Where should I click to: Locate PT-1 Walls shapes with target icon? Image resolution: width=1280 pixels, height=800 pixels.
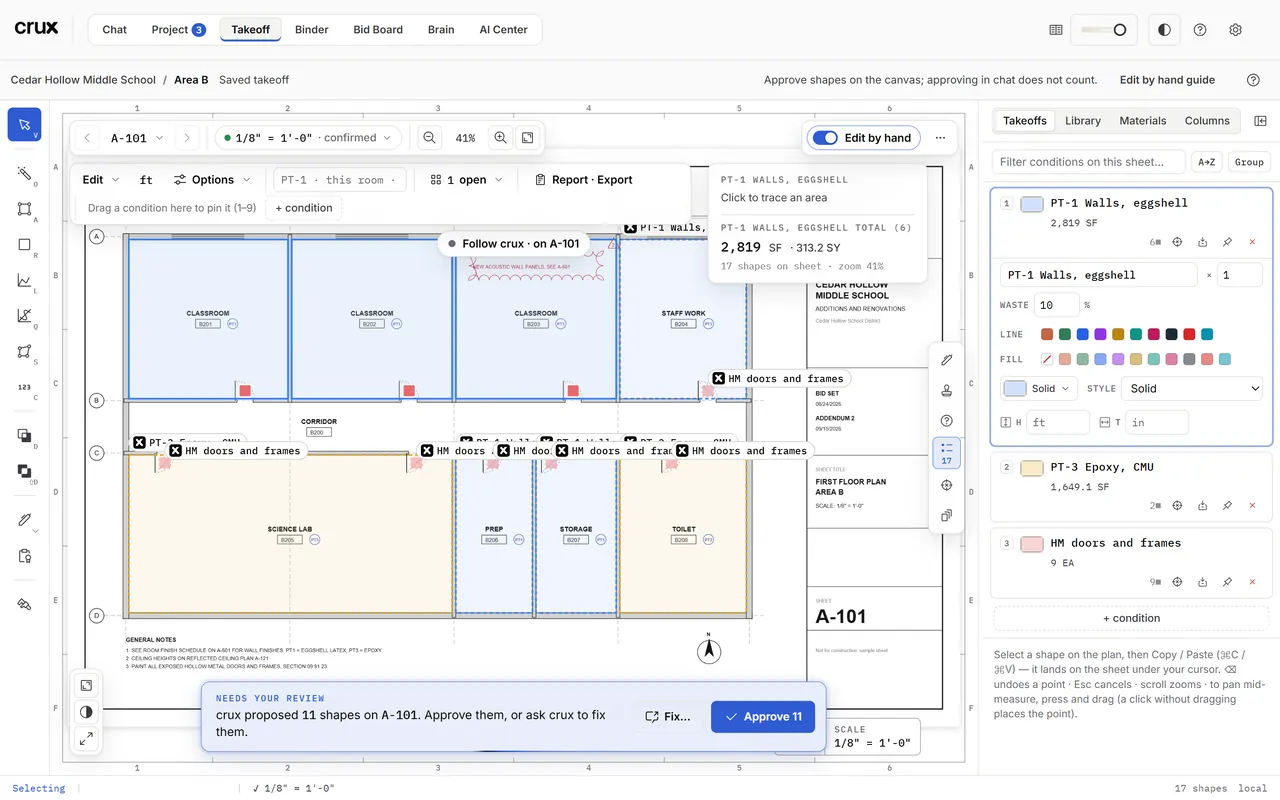pyautogui.click(x=1178, y=242)
